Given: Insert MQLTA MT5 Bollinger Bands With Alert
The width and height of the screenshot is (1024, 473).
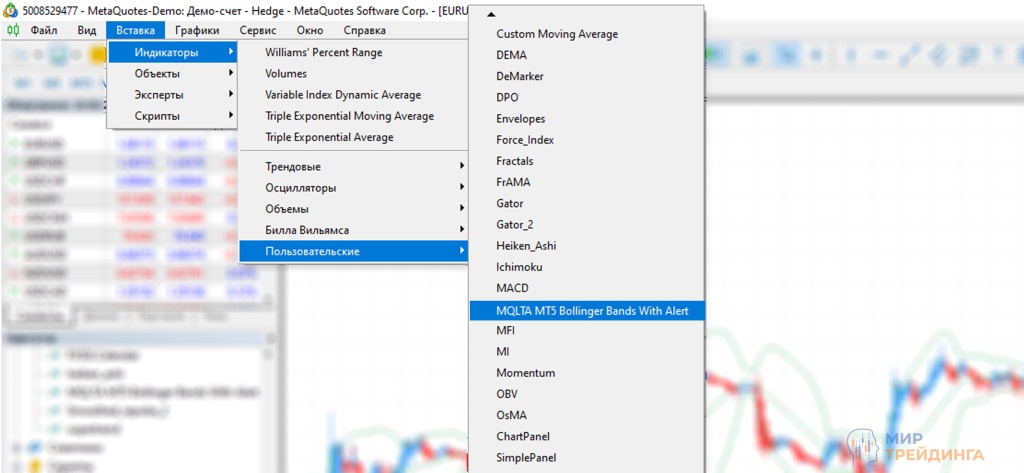Looking at the screenshot, I should tap(599, 310).
